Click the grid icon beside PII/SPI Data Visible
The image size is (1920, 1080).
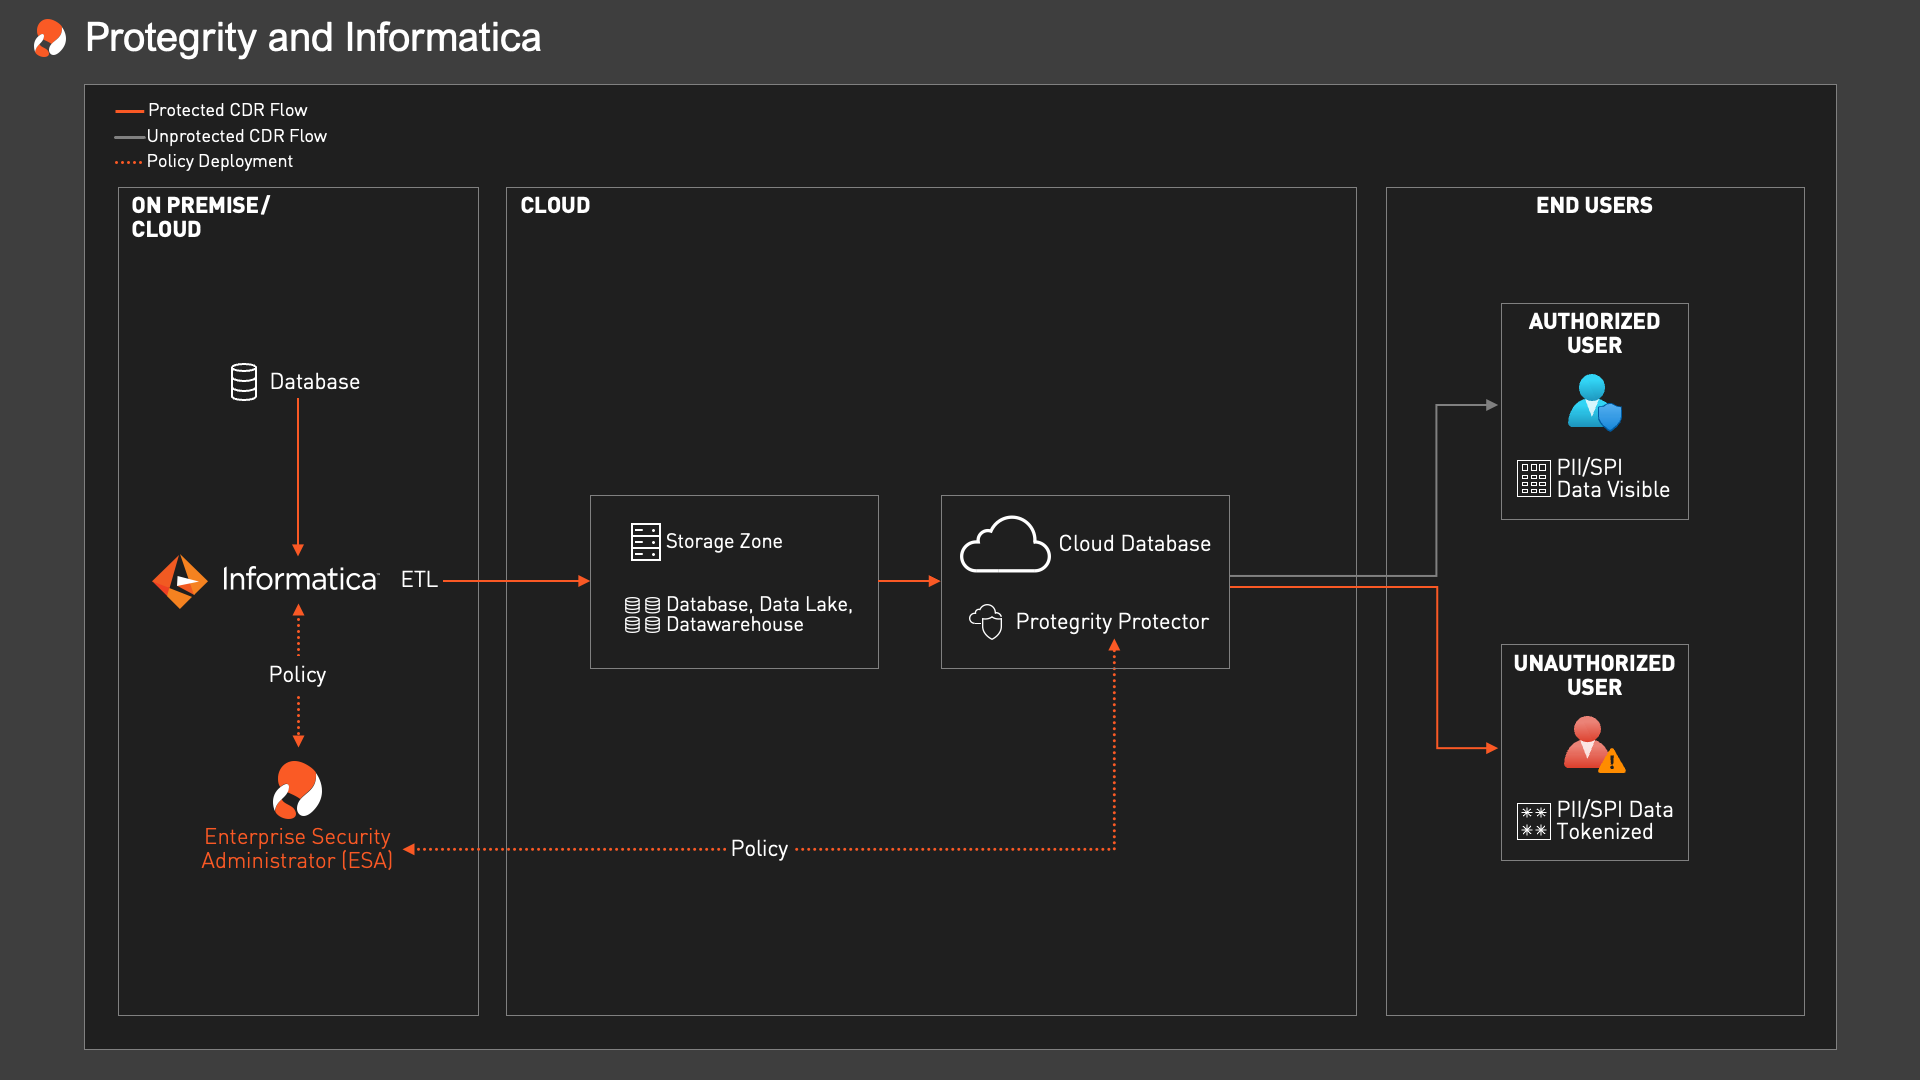pos(1534,479)
